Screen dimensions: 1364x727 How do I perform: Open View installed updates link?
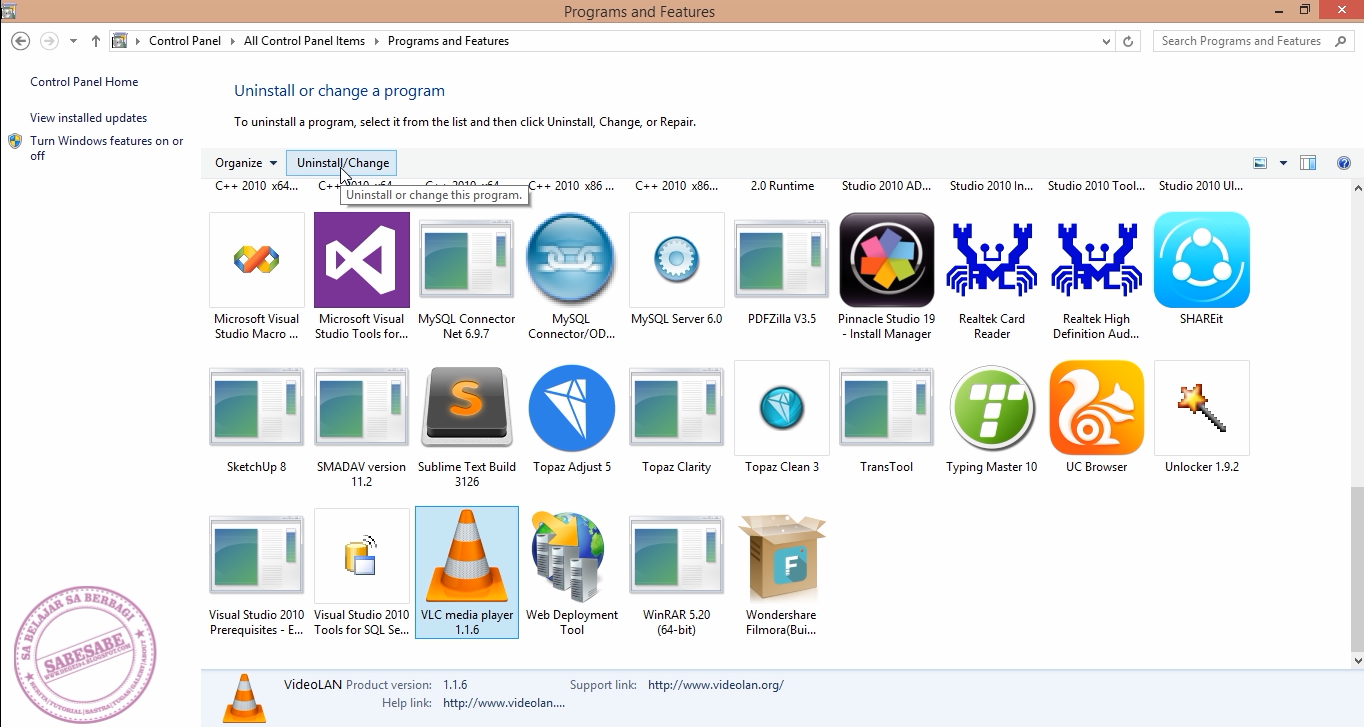point(88,118)
